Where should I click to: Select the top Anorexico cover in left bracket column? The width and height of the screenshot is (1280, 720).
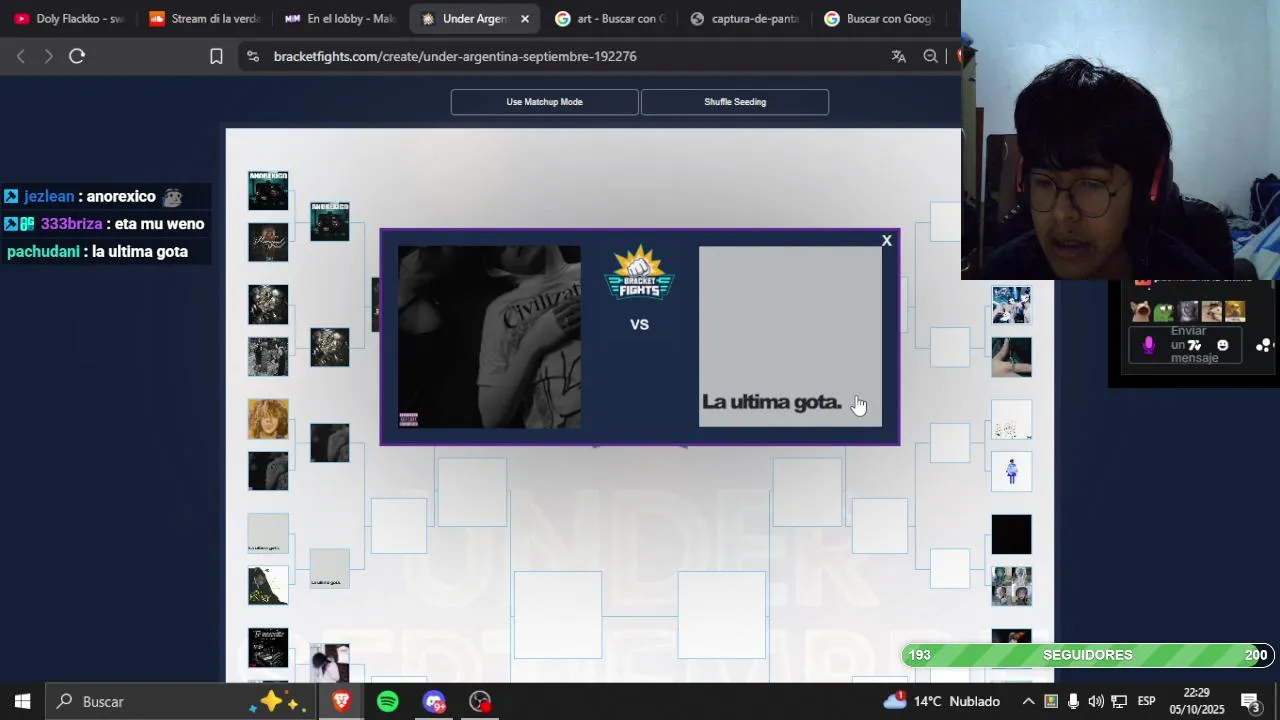pyautogui.click(x=268, y=190)
